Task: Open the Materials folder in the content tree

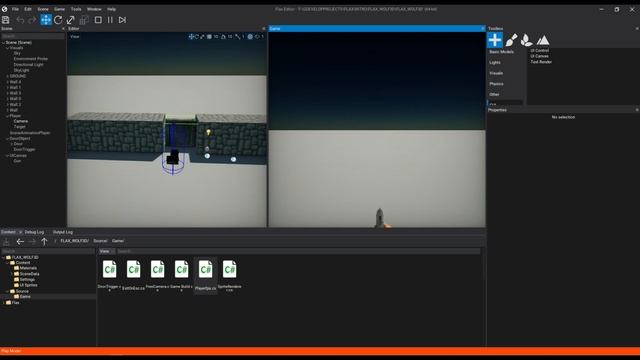Action: point(25,269)
